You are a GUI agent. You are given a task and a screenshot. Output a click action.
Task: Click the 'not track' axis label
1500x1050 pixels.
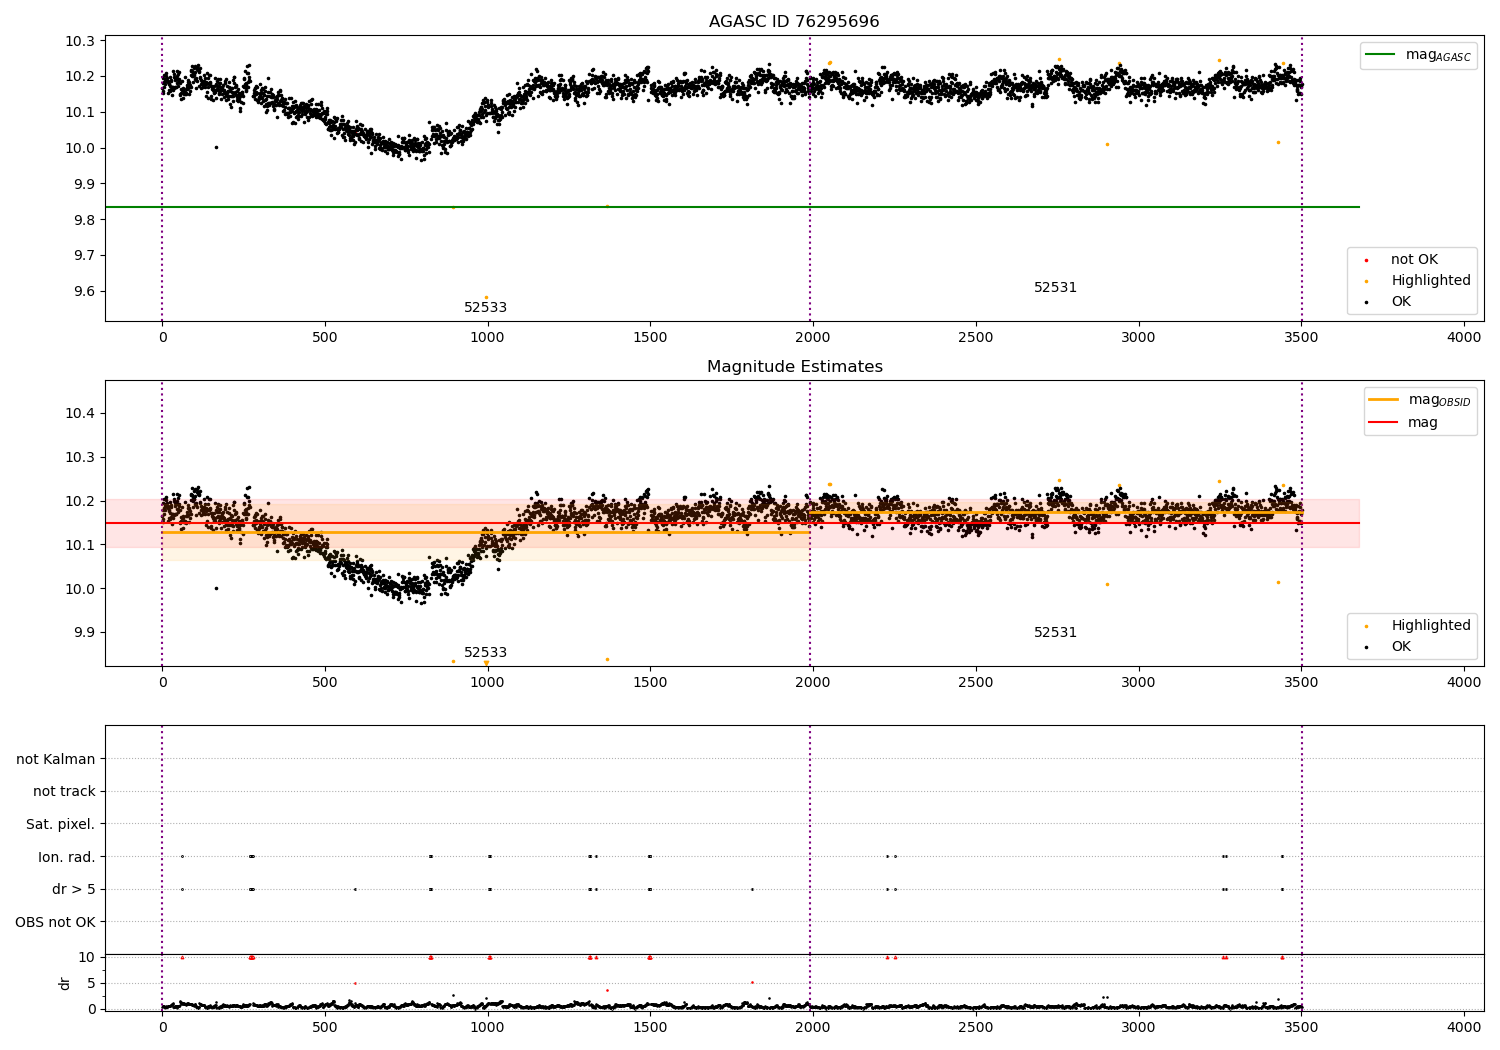pos(64,792)
